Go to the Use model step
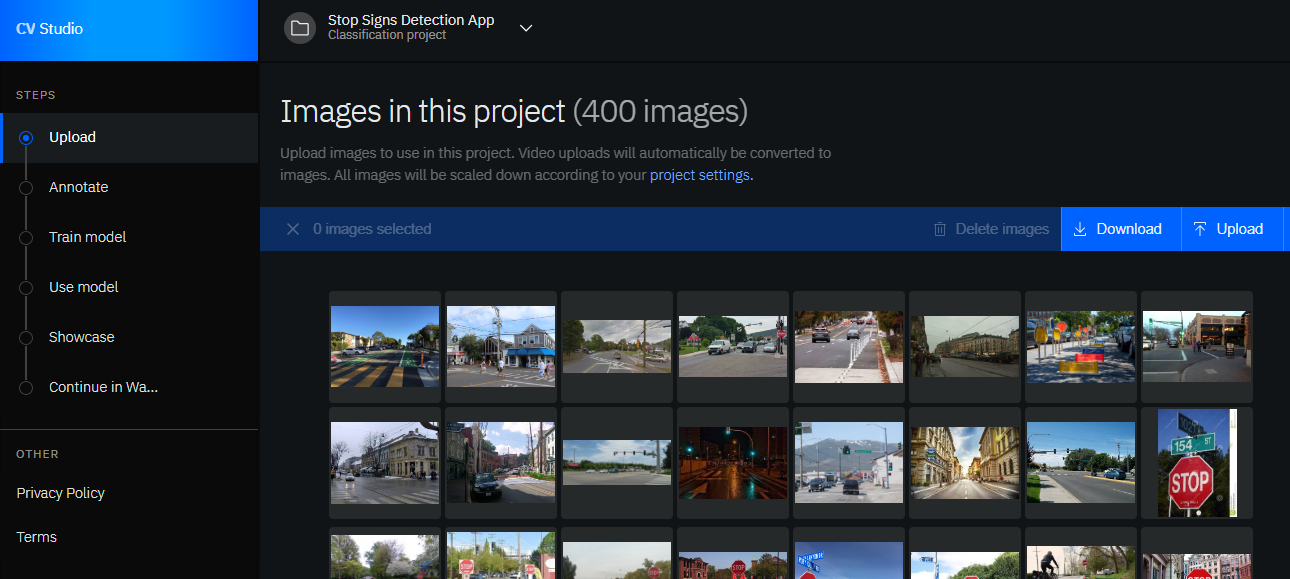The width and height of the screenshot is (1290, 579). pyautogui.click(x=83, y=287)
